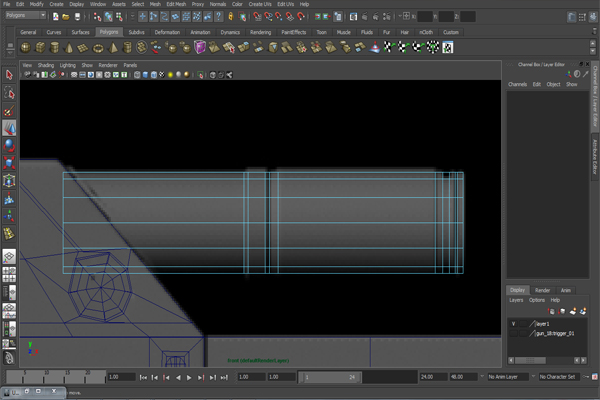Create a polygon cone from the shelf
This screenshot has width=600, height=400.
click(x=69, y=48)
